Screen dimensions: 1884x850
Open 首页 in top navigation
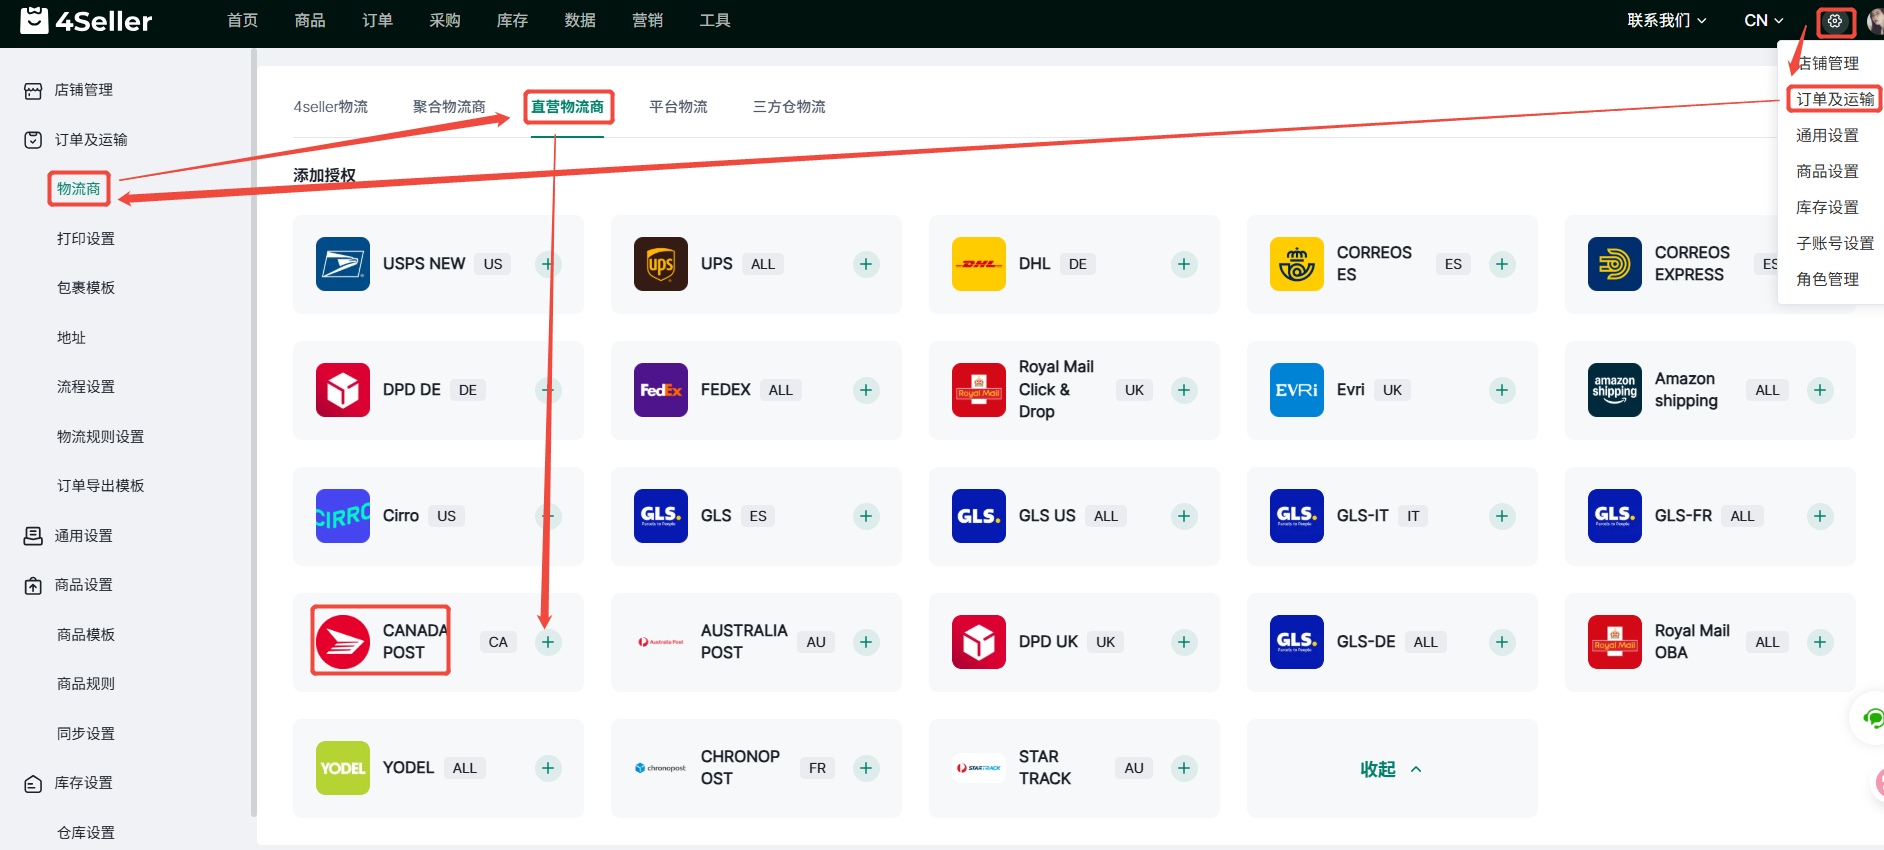coord(242,20)
